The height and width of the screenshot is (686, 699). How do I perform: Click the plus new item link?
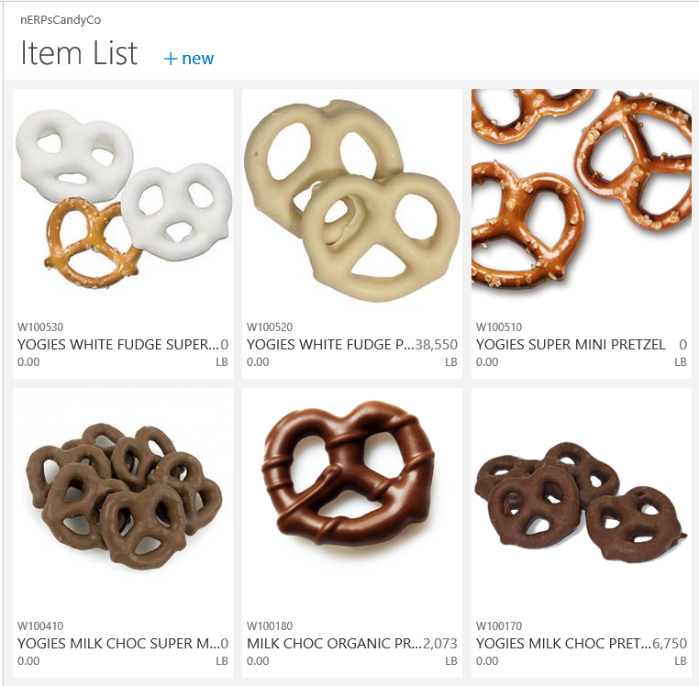tap(189, 58)
